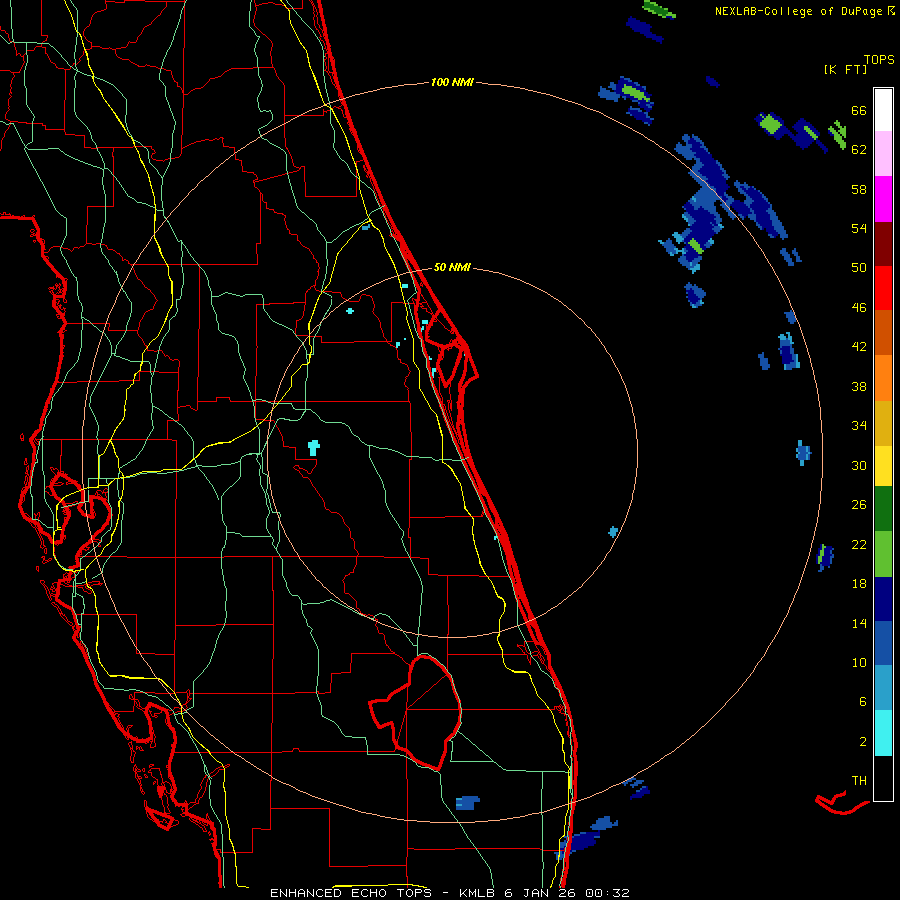Click the navy legend swatch above 14
Viewport: 900px width, 900px height.
click(883, 599)
